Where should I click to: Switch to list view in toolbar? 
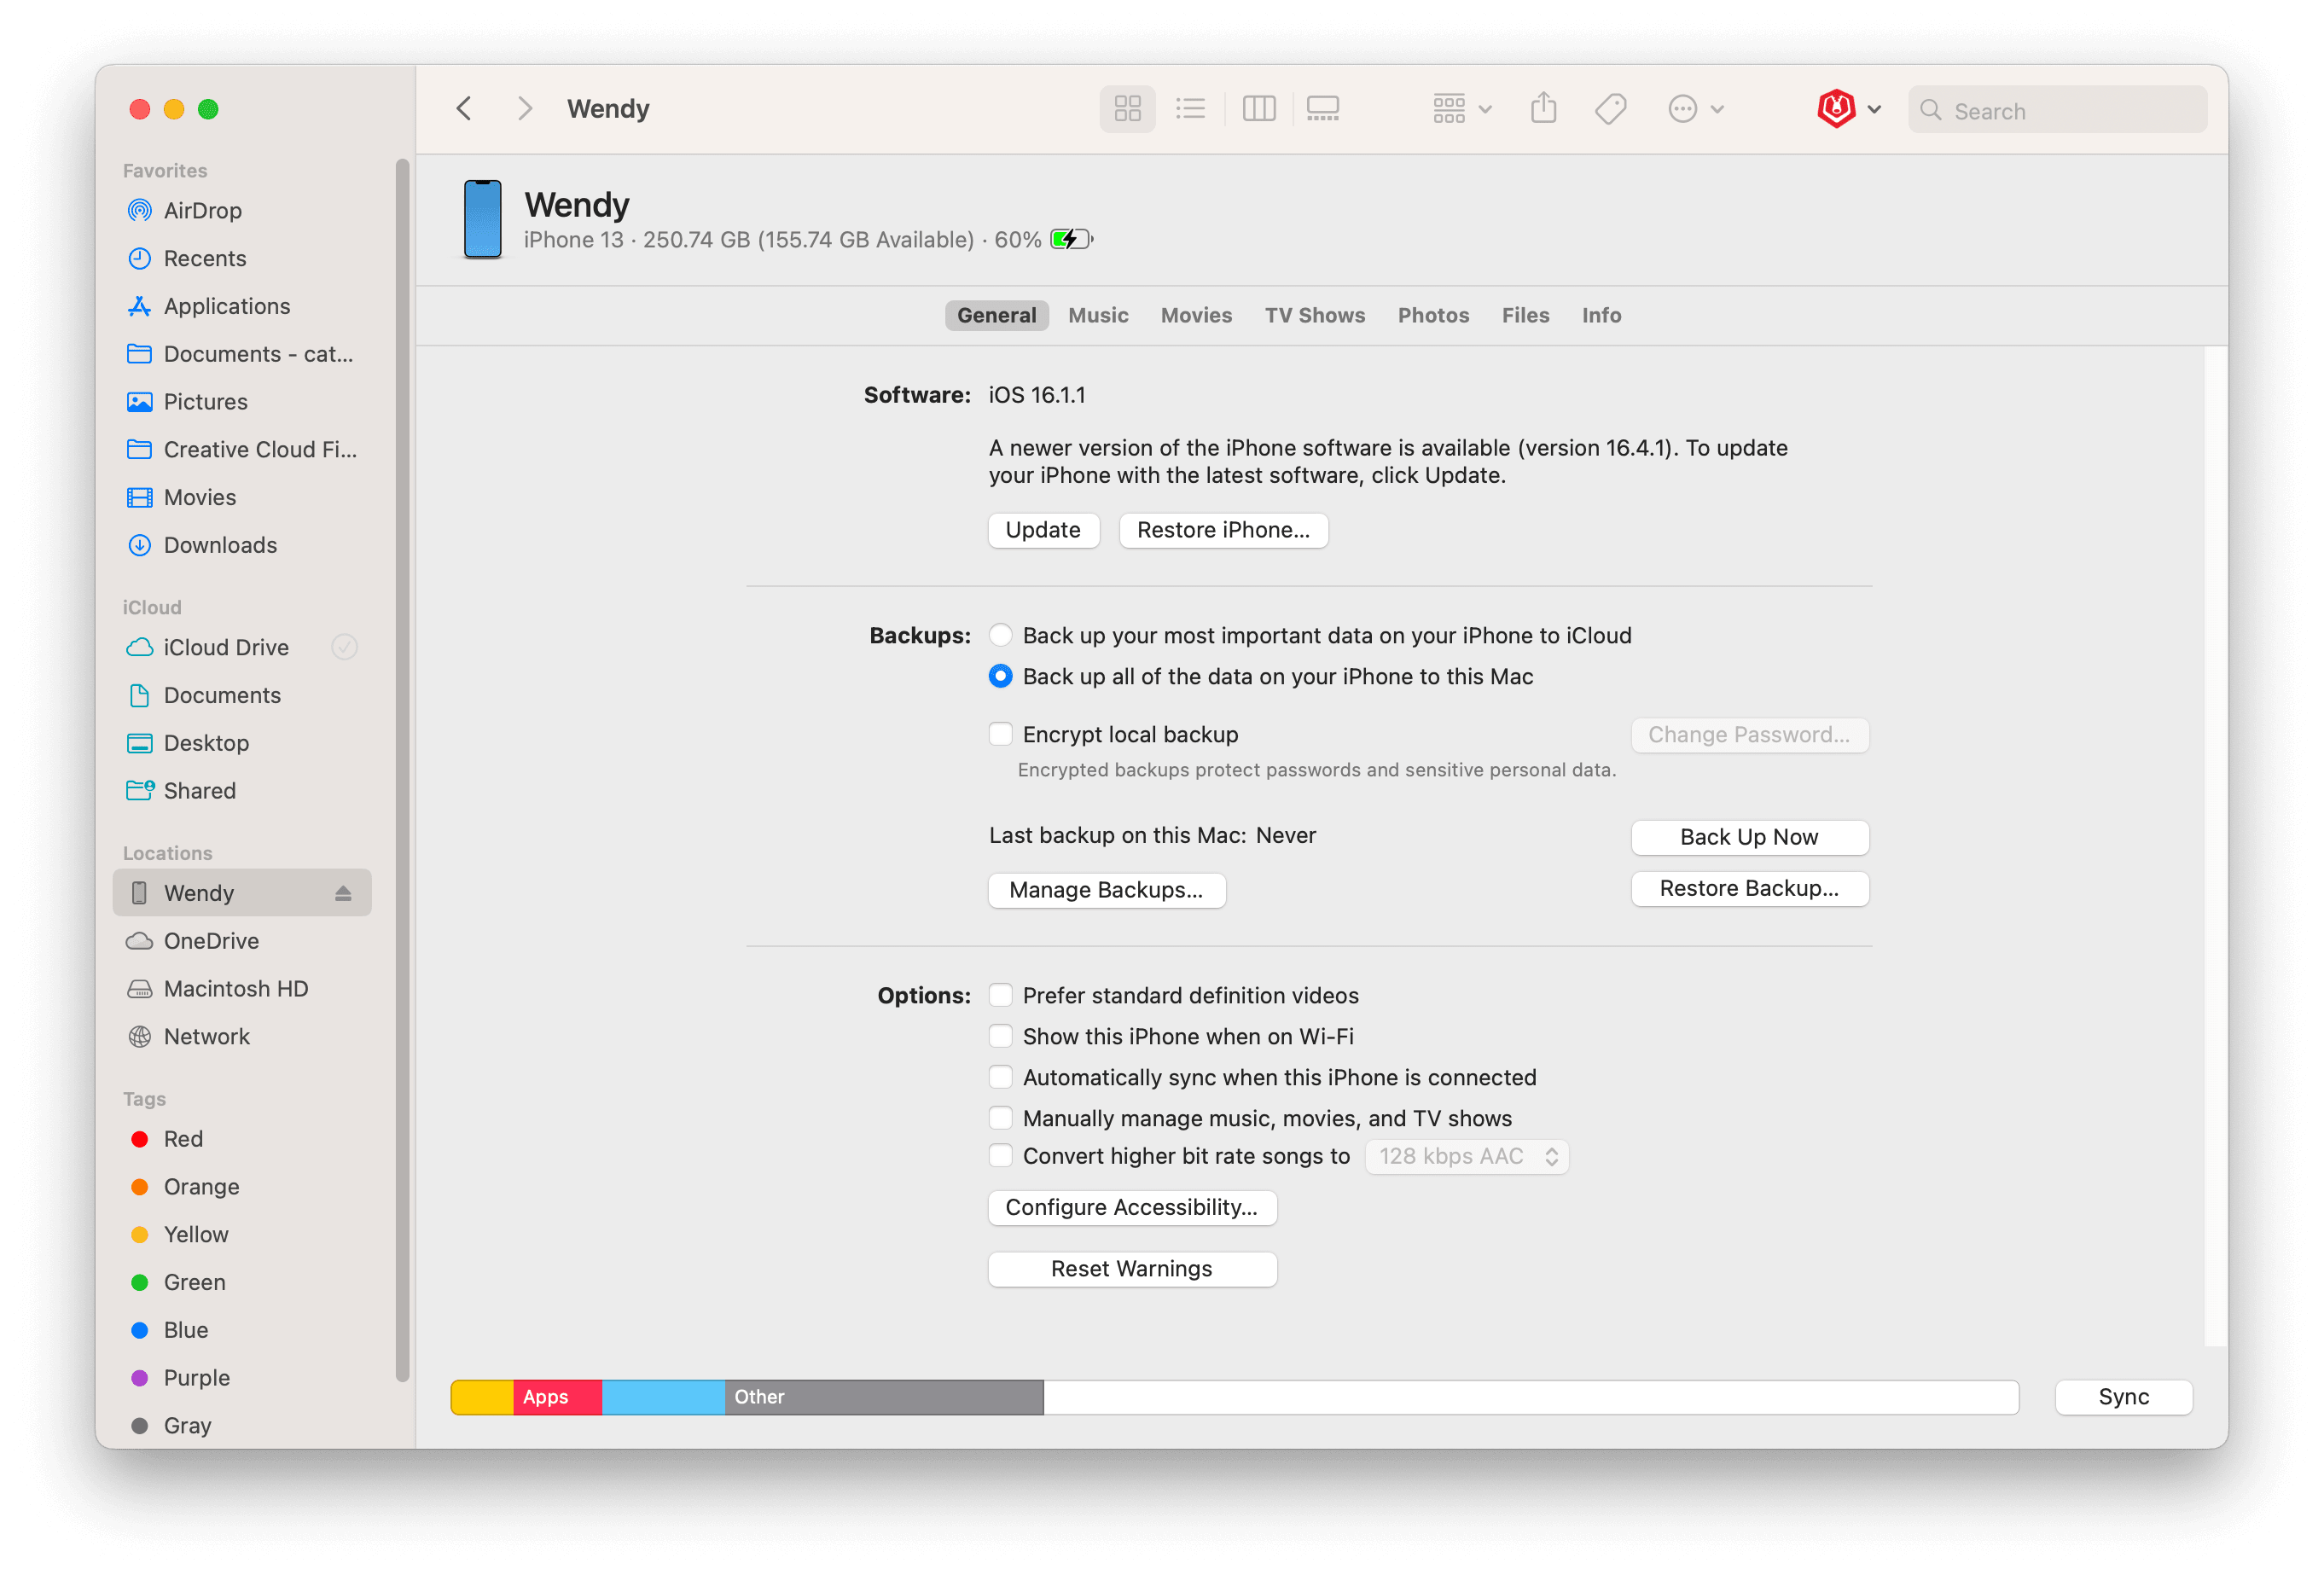pyautogui.click(x=1190, y=109)
